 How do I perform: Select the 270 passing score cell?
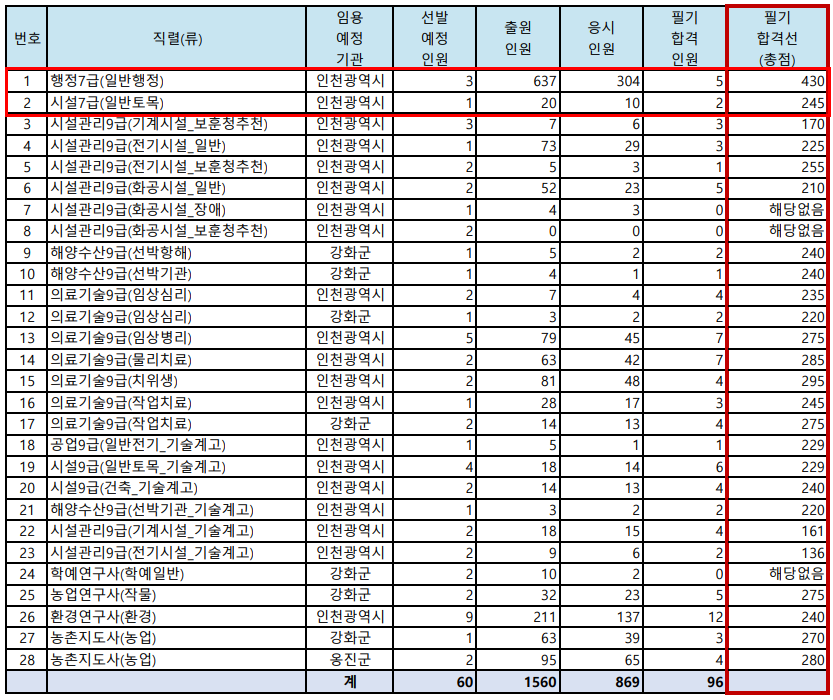pos(777,638)
